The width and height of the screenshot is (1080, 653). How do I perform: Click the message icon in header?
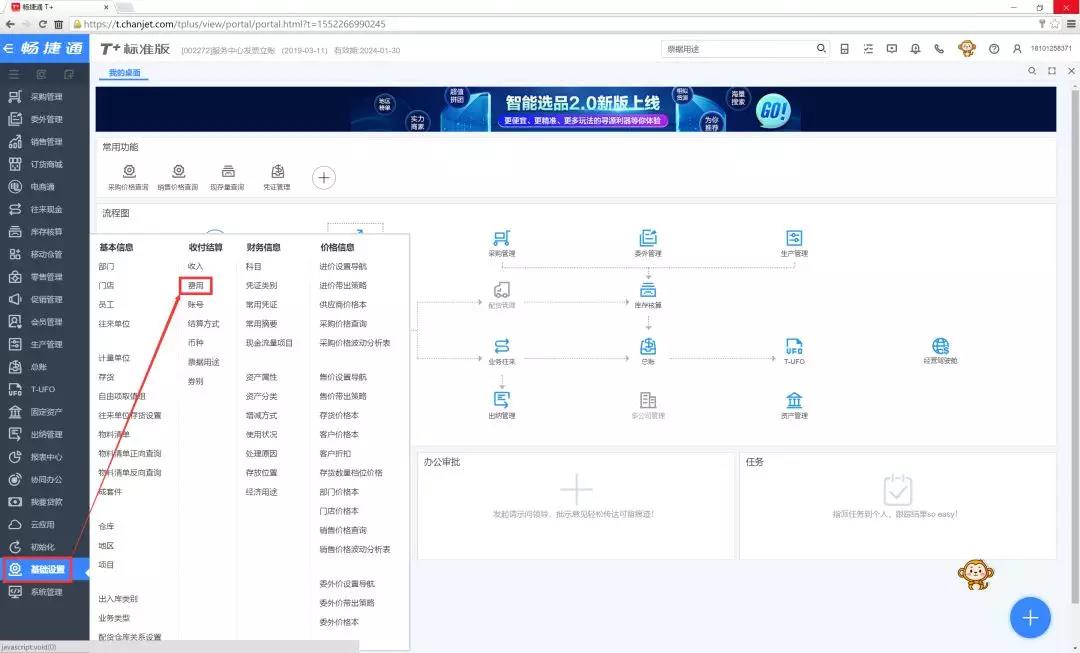coord(892,49)
